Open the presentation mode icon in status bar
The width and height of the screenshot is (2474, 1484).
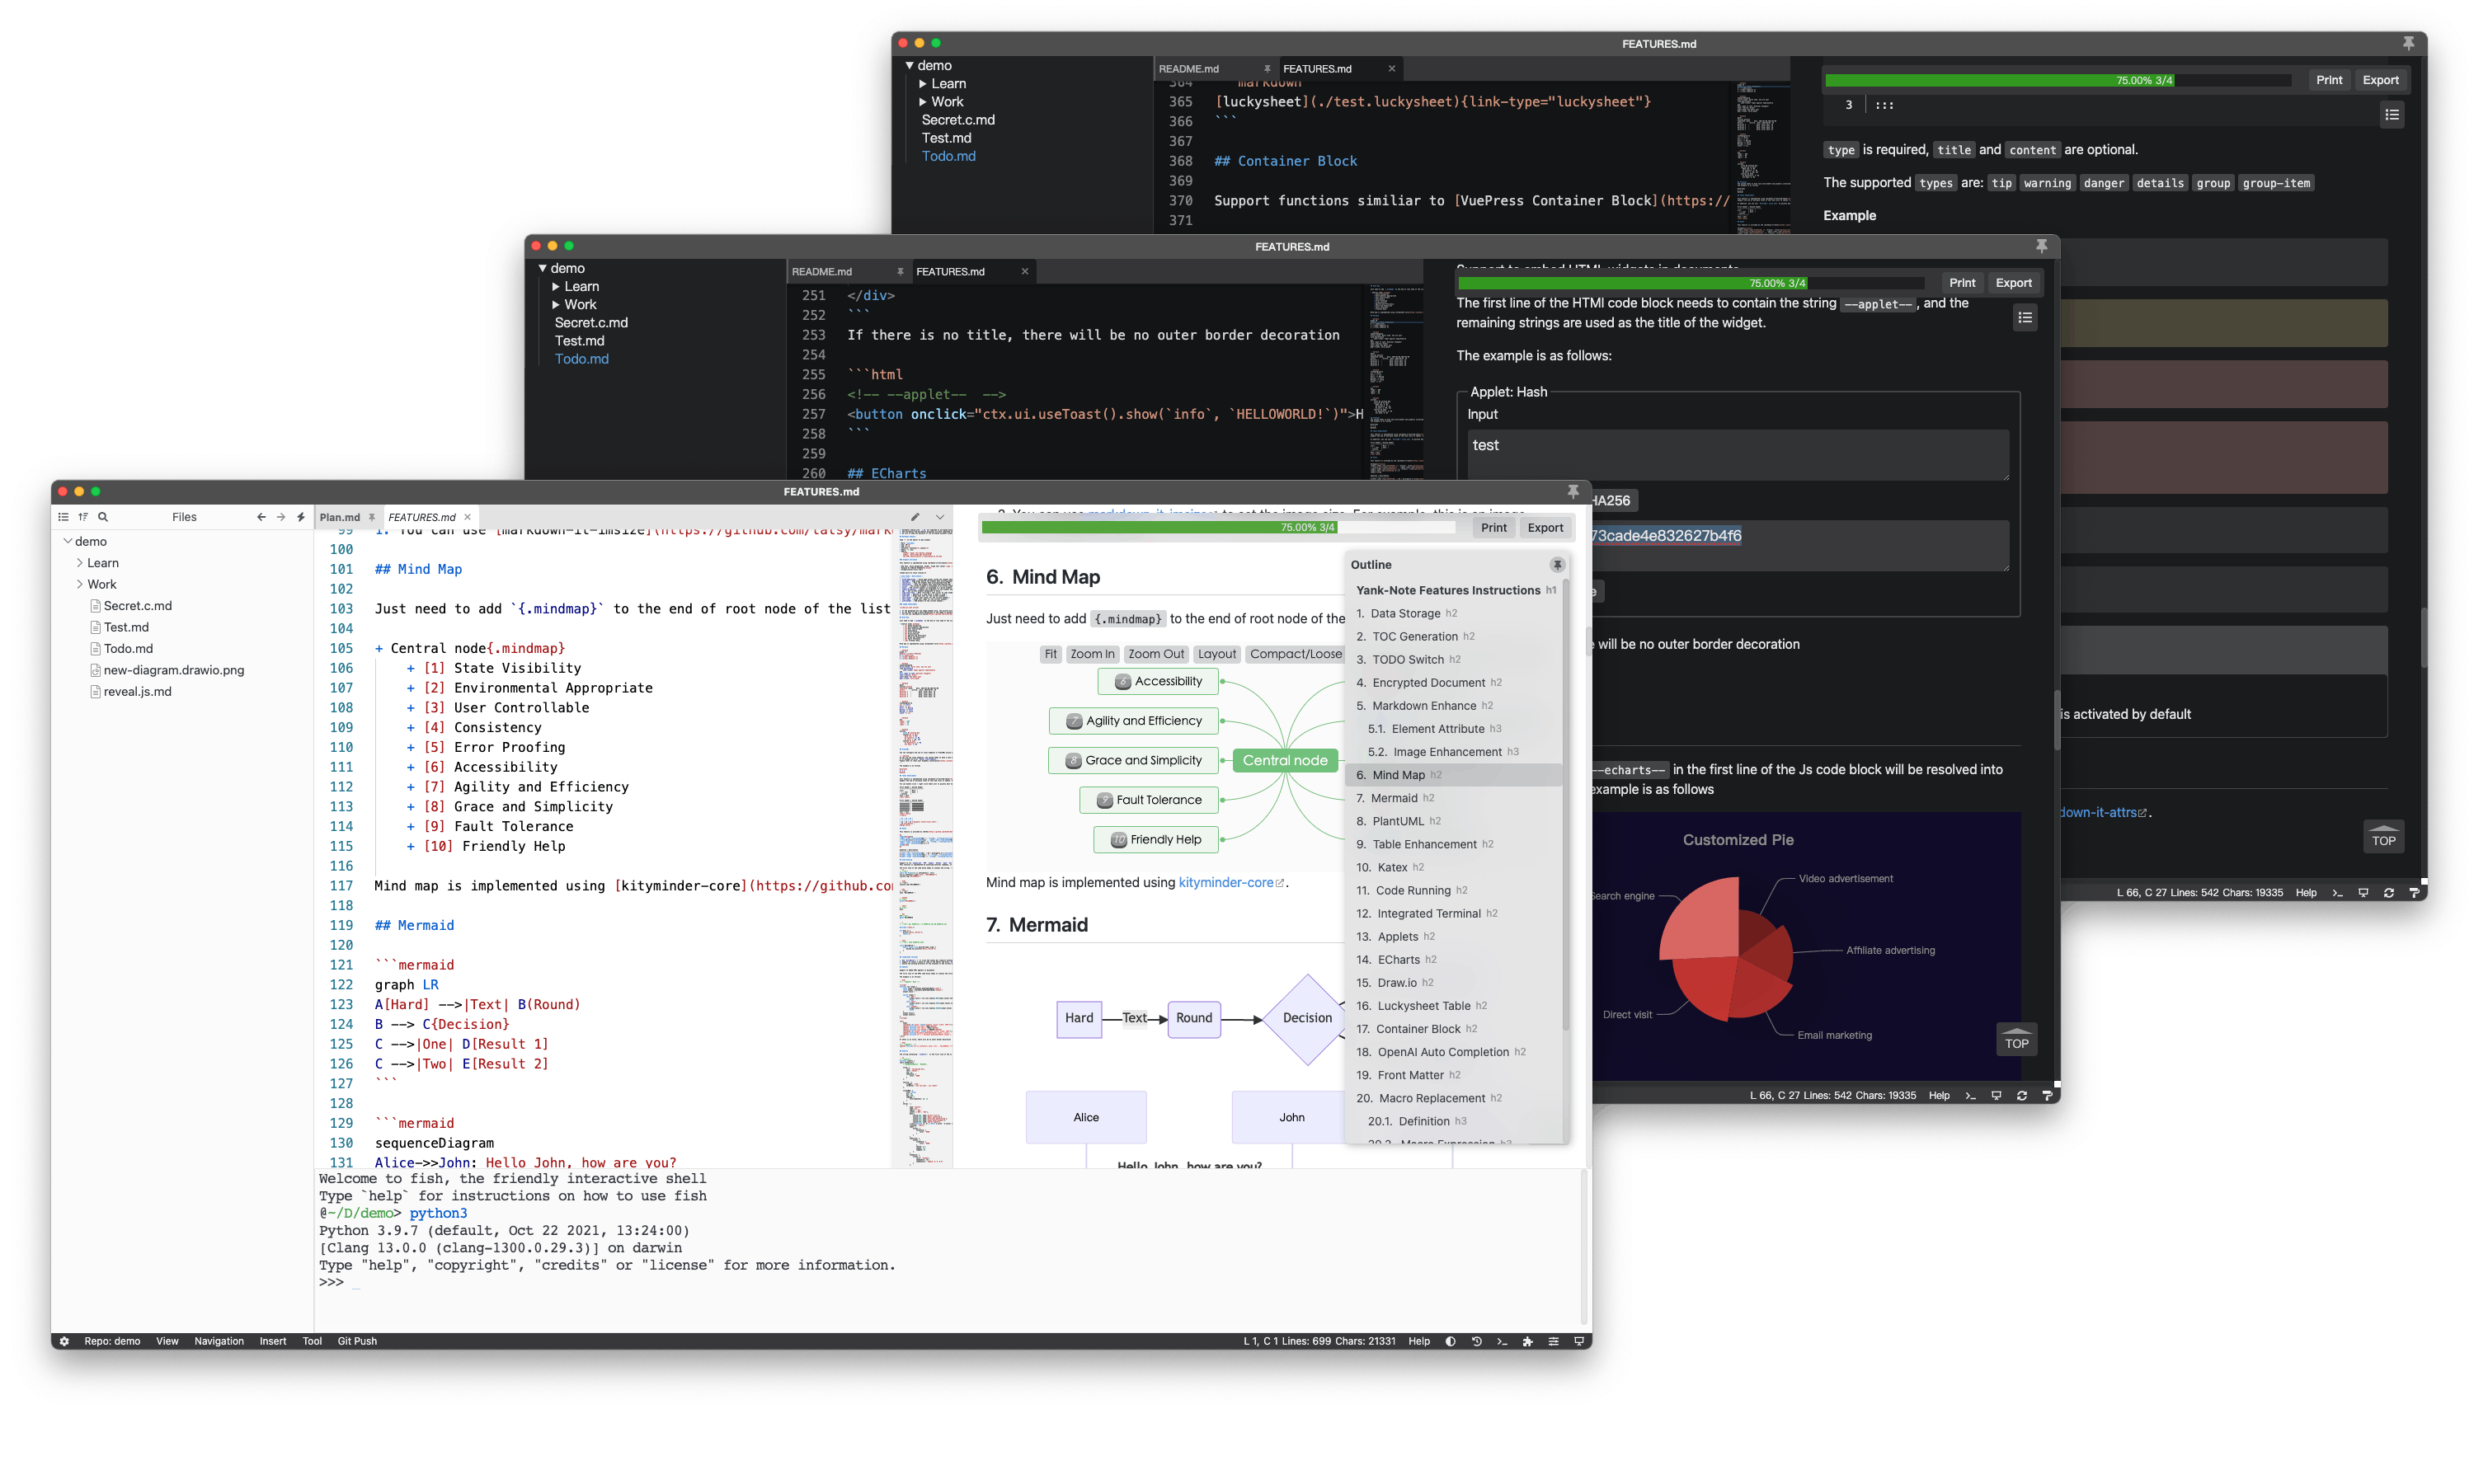point(1579,1341)
